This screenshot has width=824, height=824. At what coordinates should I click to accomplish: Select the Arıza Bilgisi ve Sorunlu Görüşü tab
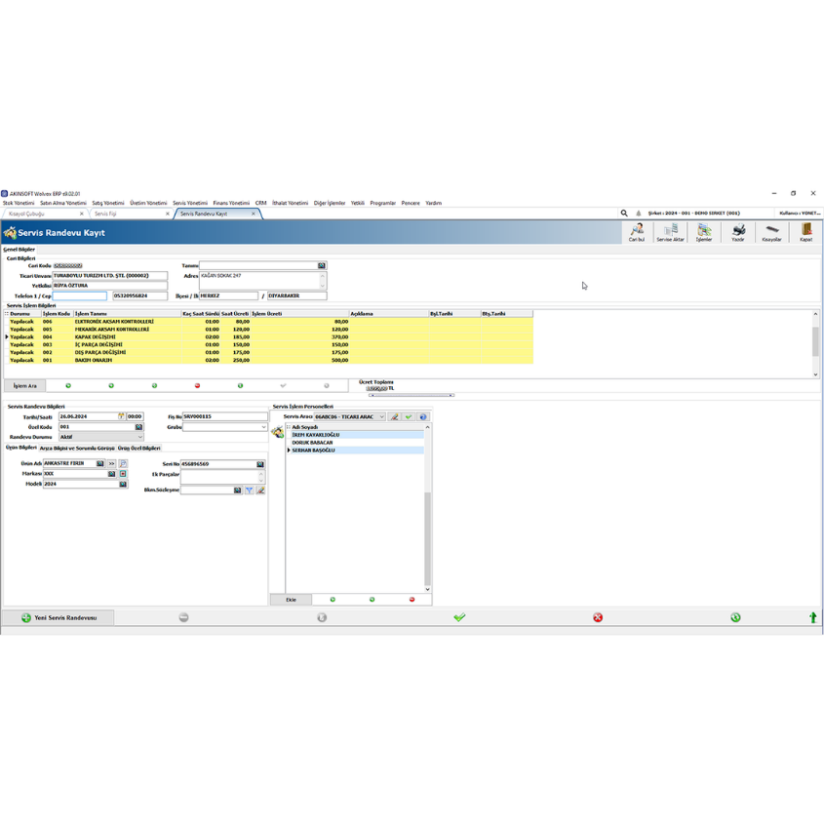77,447
